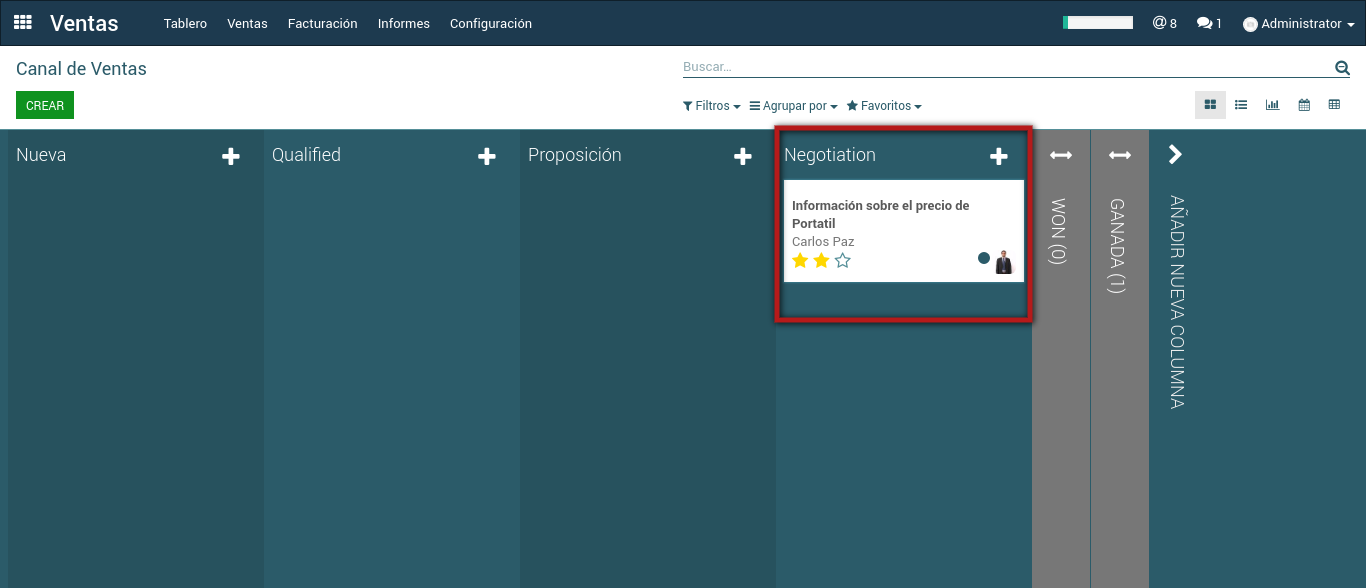Image resolution: width=1366 pixels, height=588 pixels.
Task: Open the apps grid menu icon
Action: coord(22,22)
